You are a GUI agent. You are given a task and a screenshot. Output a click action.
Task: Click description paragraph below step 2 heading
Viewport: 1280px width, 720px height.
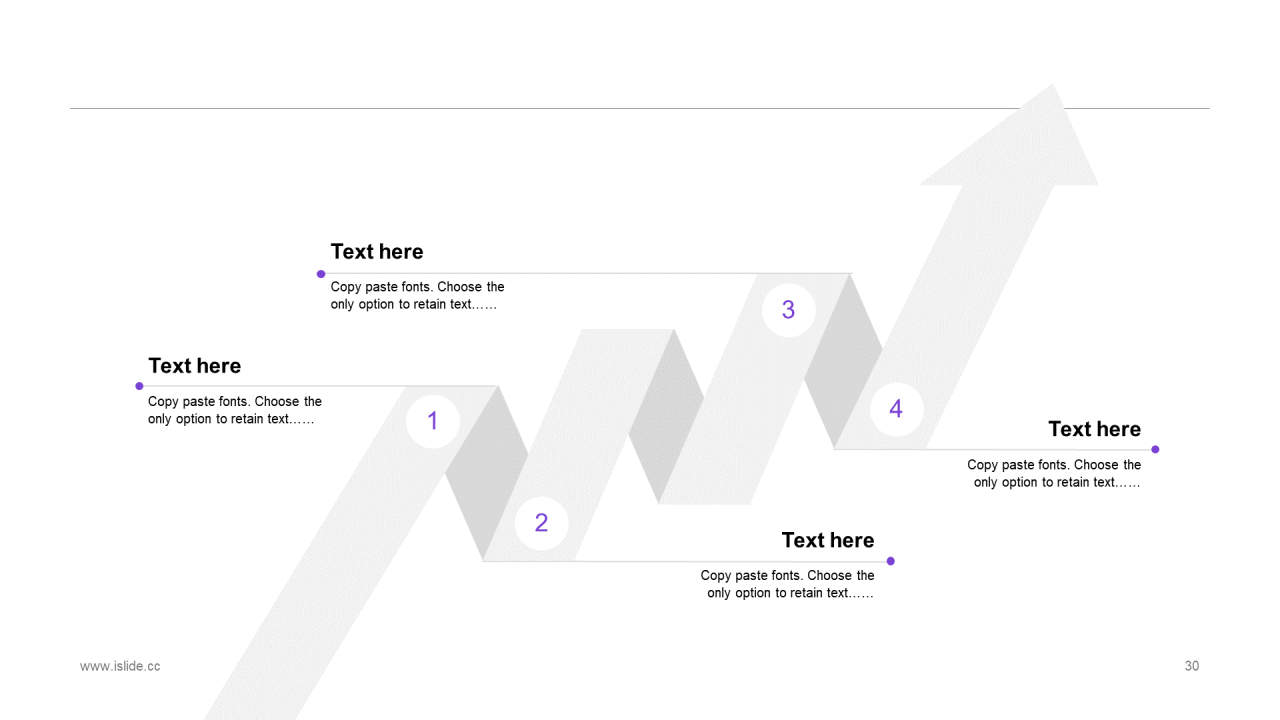tap(788, 584)
